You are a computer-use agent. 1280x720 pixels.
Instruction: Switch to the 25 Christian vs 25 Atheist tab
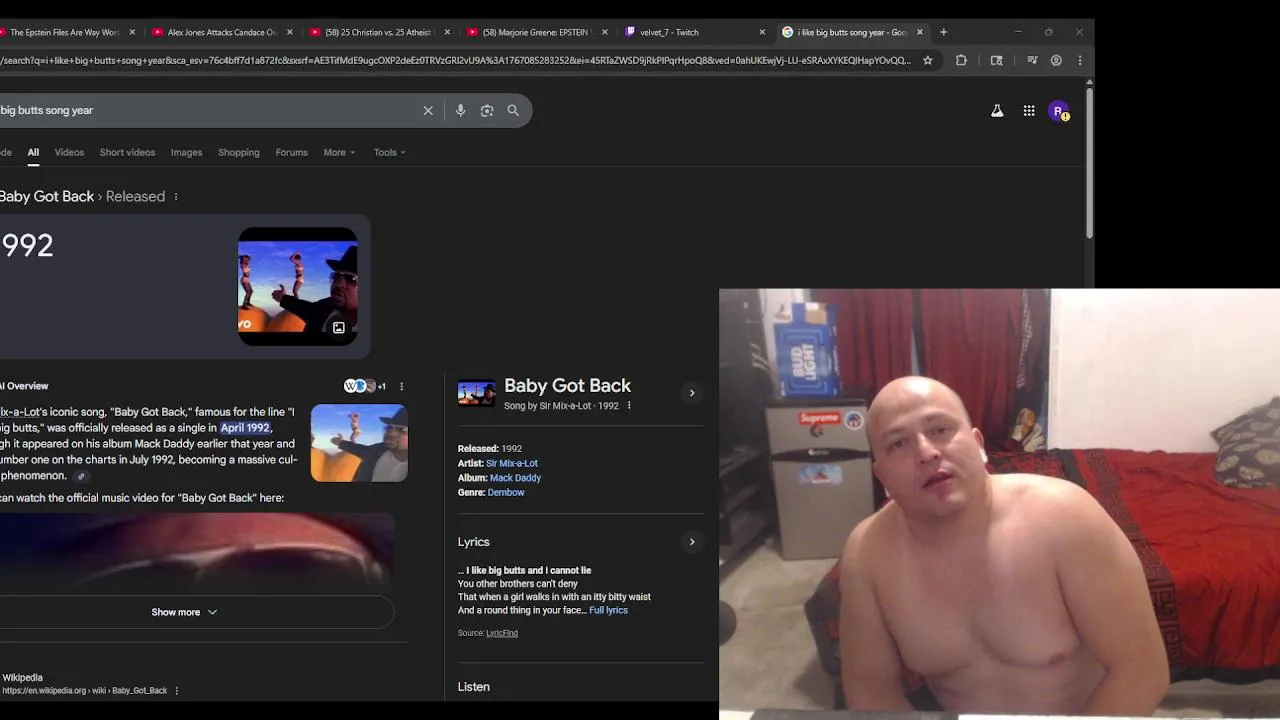378,32
